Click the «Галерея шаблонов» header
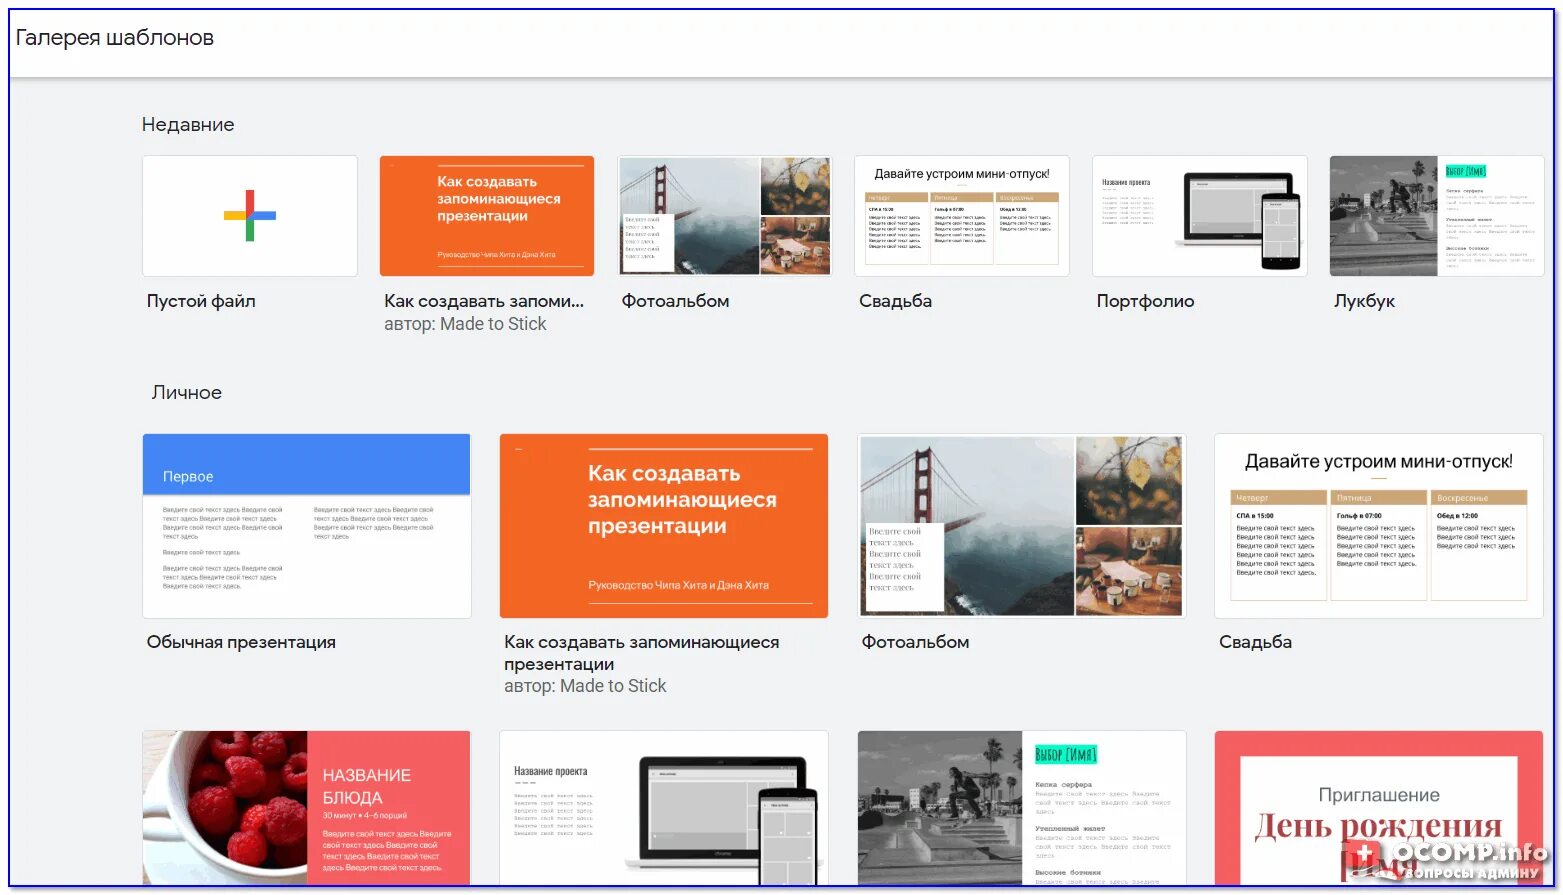 pyautogui.click(x=113, y=37)
